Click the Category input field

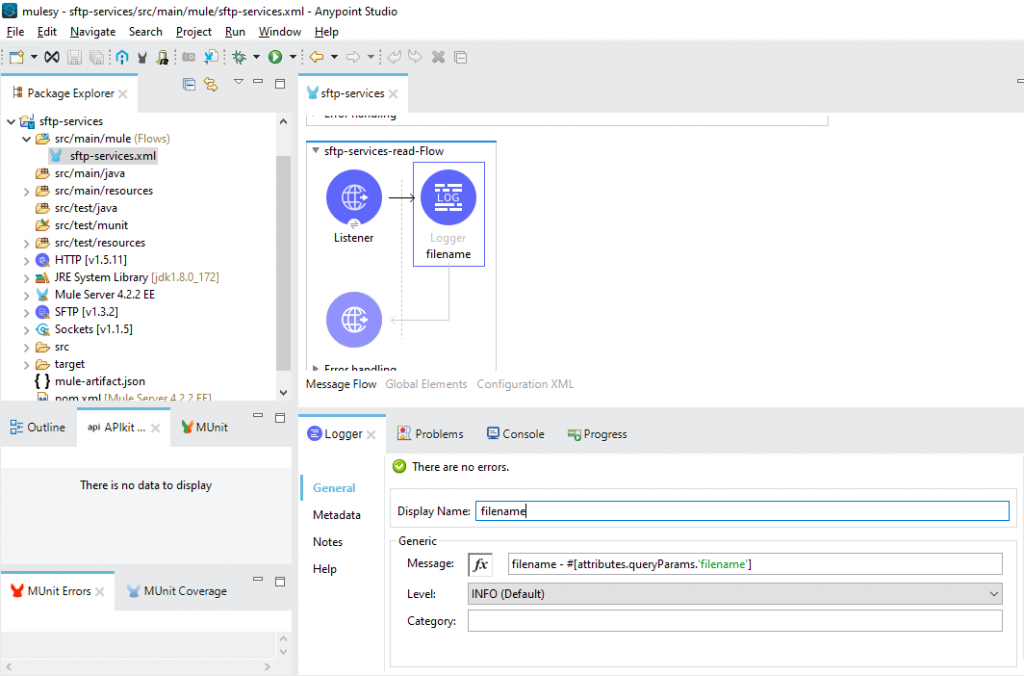[x=735, y=621]
